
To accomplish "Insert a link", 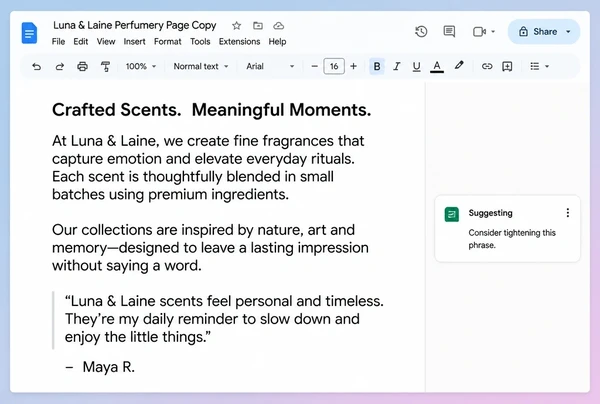I will pos(487,66).
